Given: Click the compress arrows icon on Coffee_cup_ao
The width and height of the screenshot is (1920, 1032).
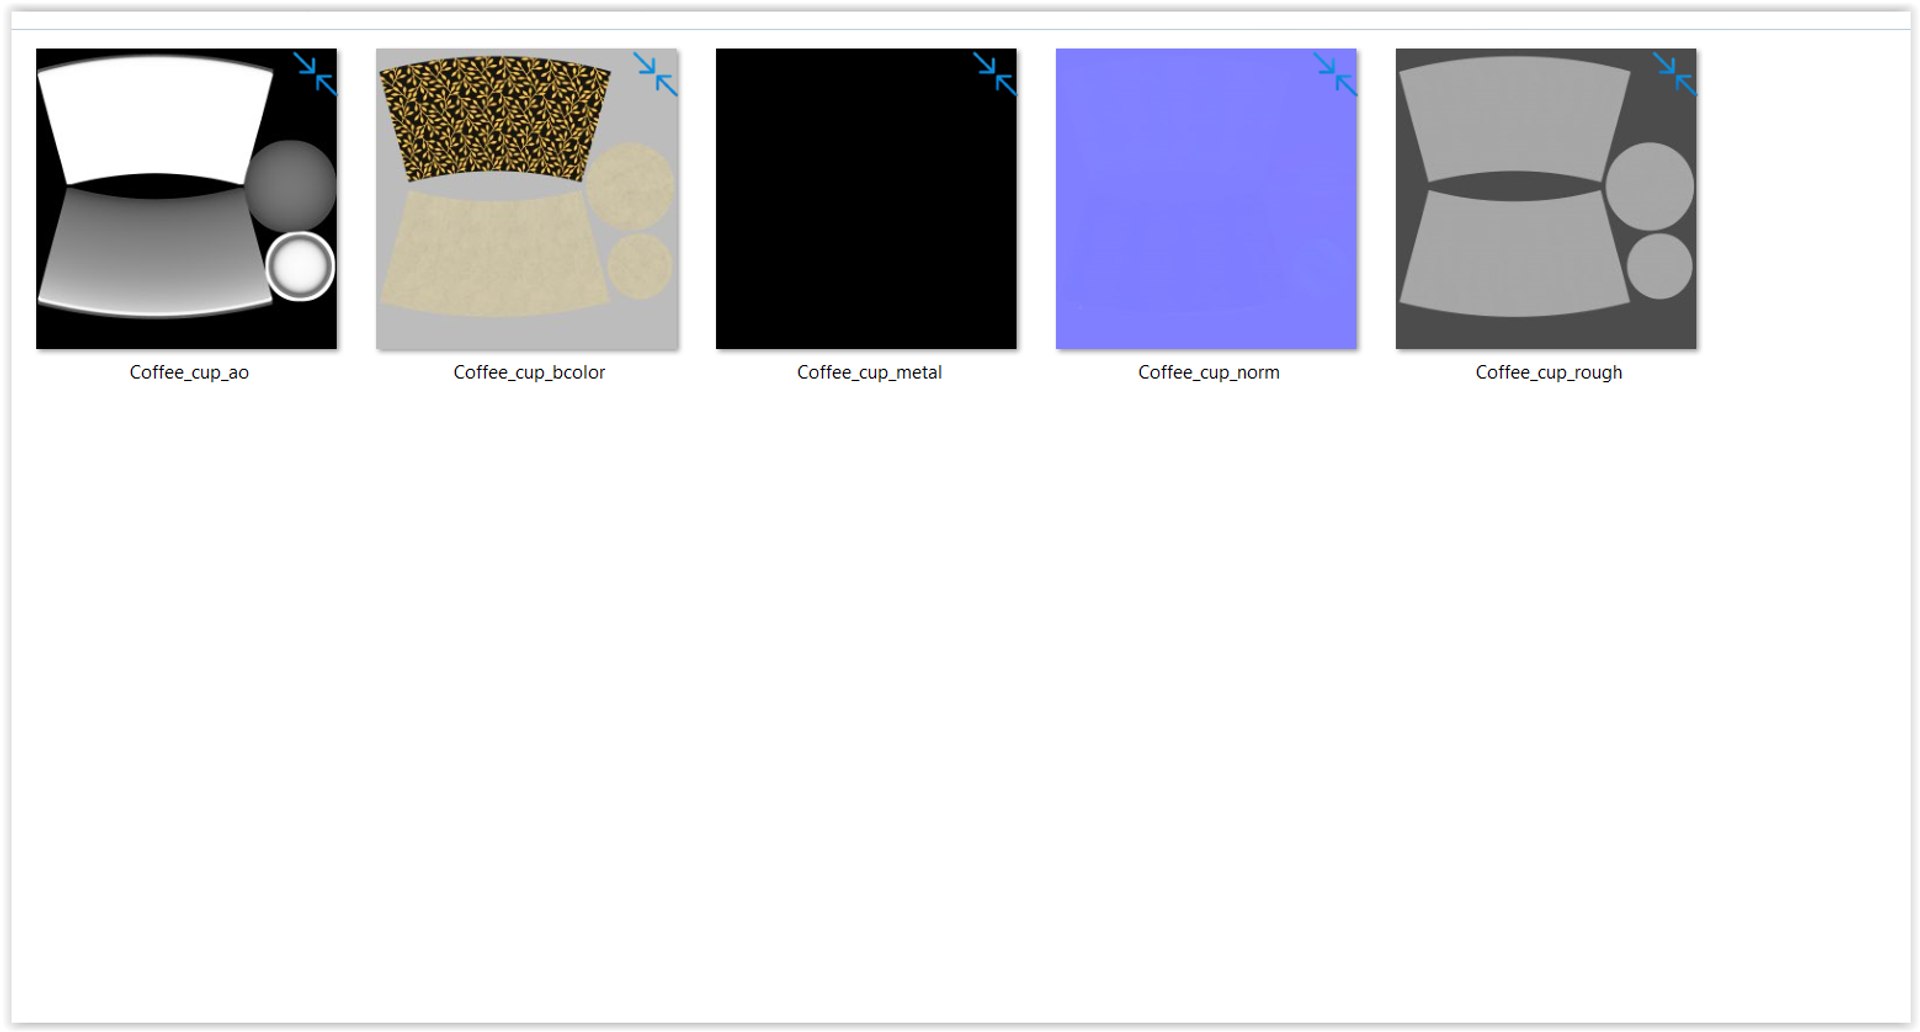Looking at the screenshot, I should click(315, 74).
